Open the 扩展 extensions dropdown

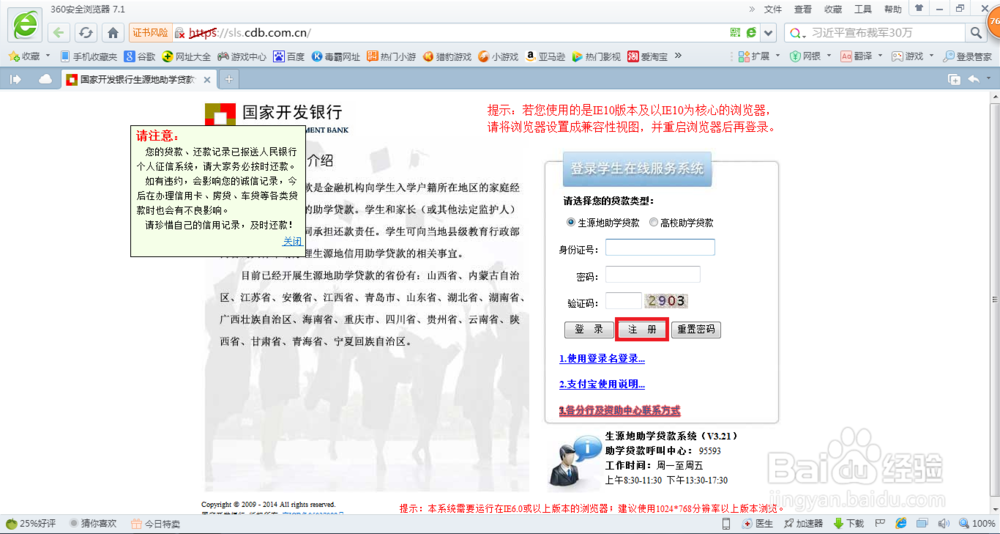click(x=759, y=56)
